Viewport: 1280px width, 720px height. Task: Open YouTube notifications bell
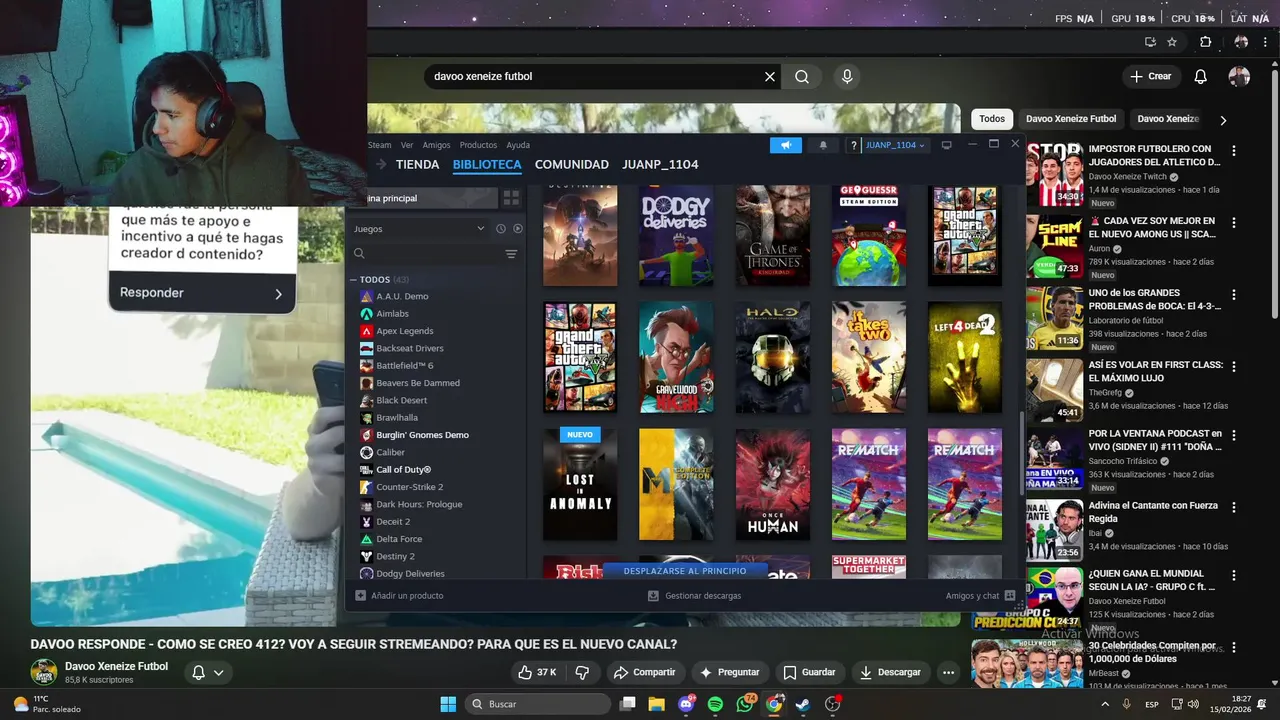click(x=1201, y=76)
